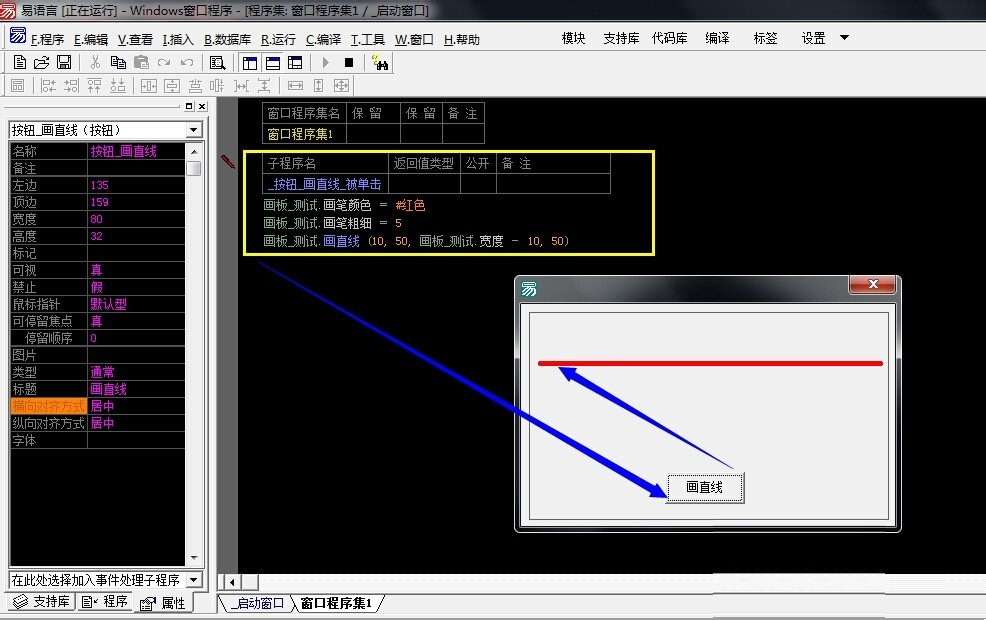Open the event handler subroutine dropdown
Screen dimensions: 986x620
point(194,580)
